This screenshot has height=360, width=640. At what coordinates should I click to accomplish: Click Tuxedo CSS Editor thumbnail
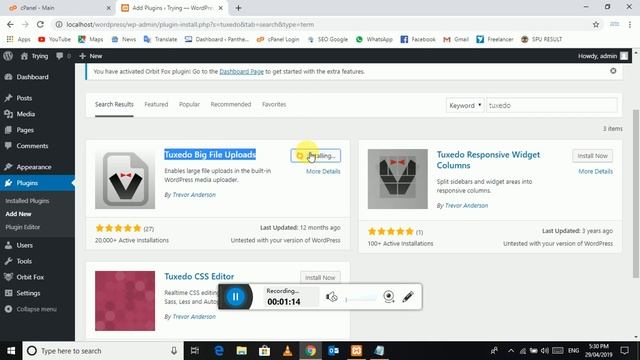click(x=125, y=301)
